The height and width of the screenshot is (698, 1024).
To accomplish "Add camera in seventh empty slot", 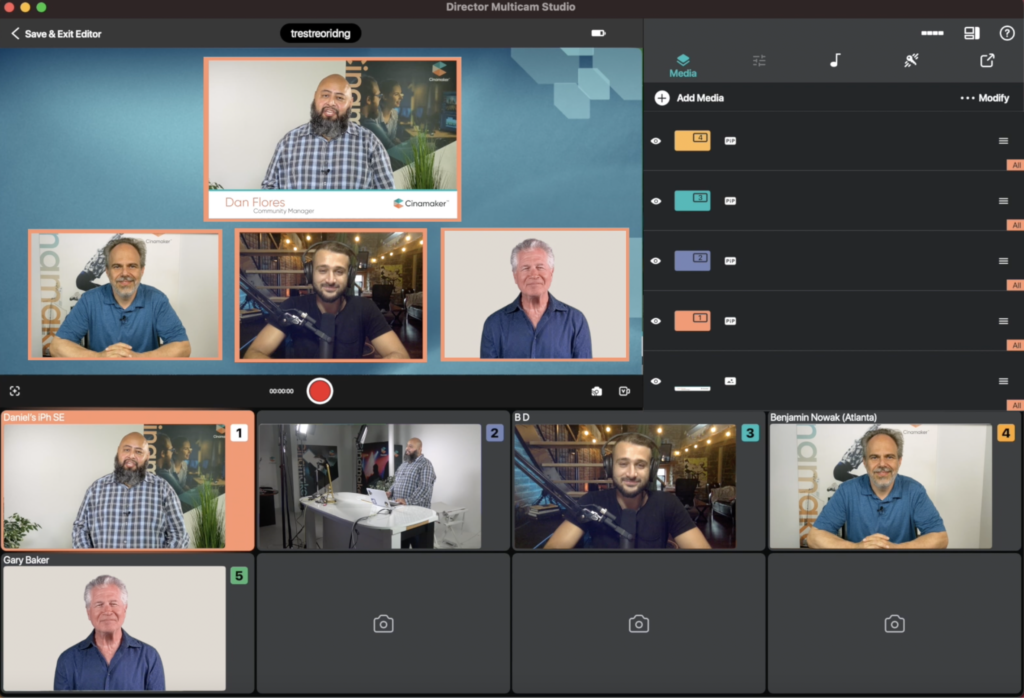I will (x=639, y=624).
